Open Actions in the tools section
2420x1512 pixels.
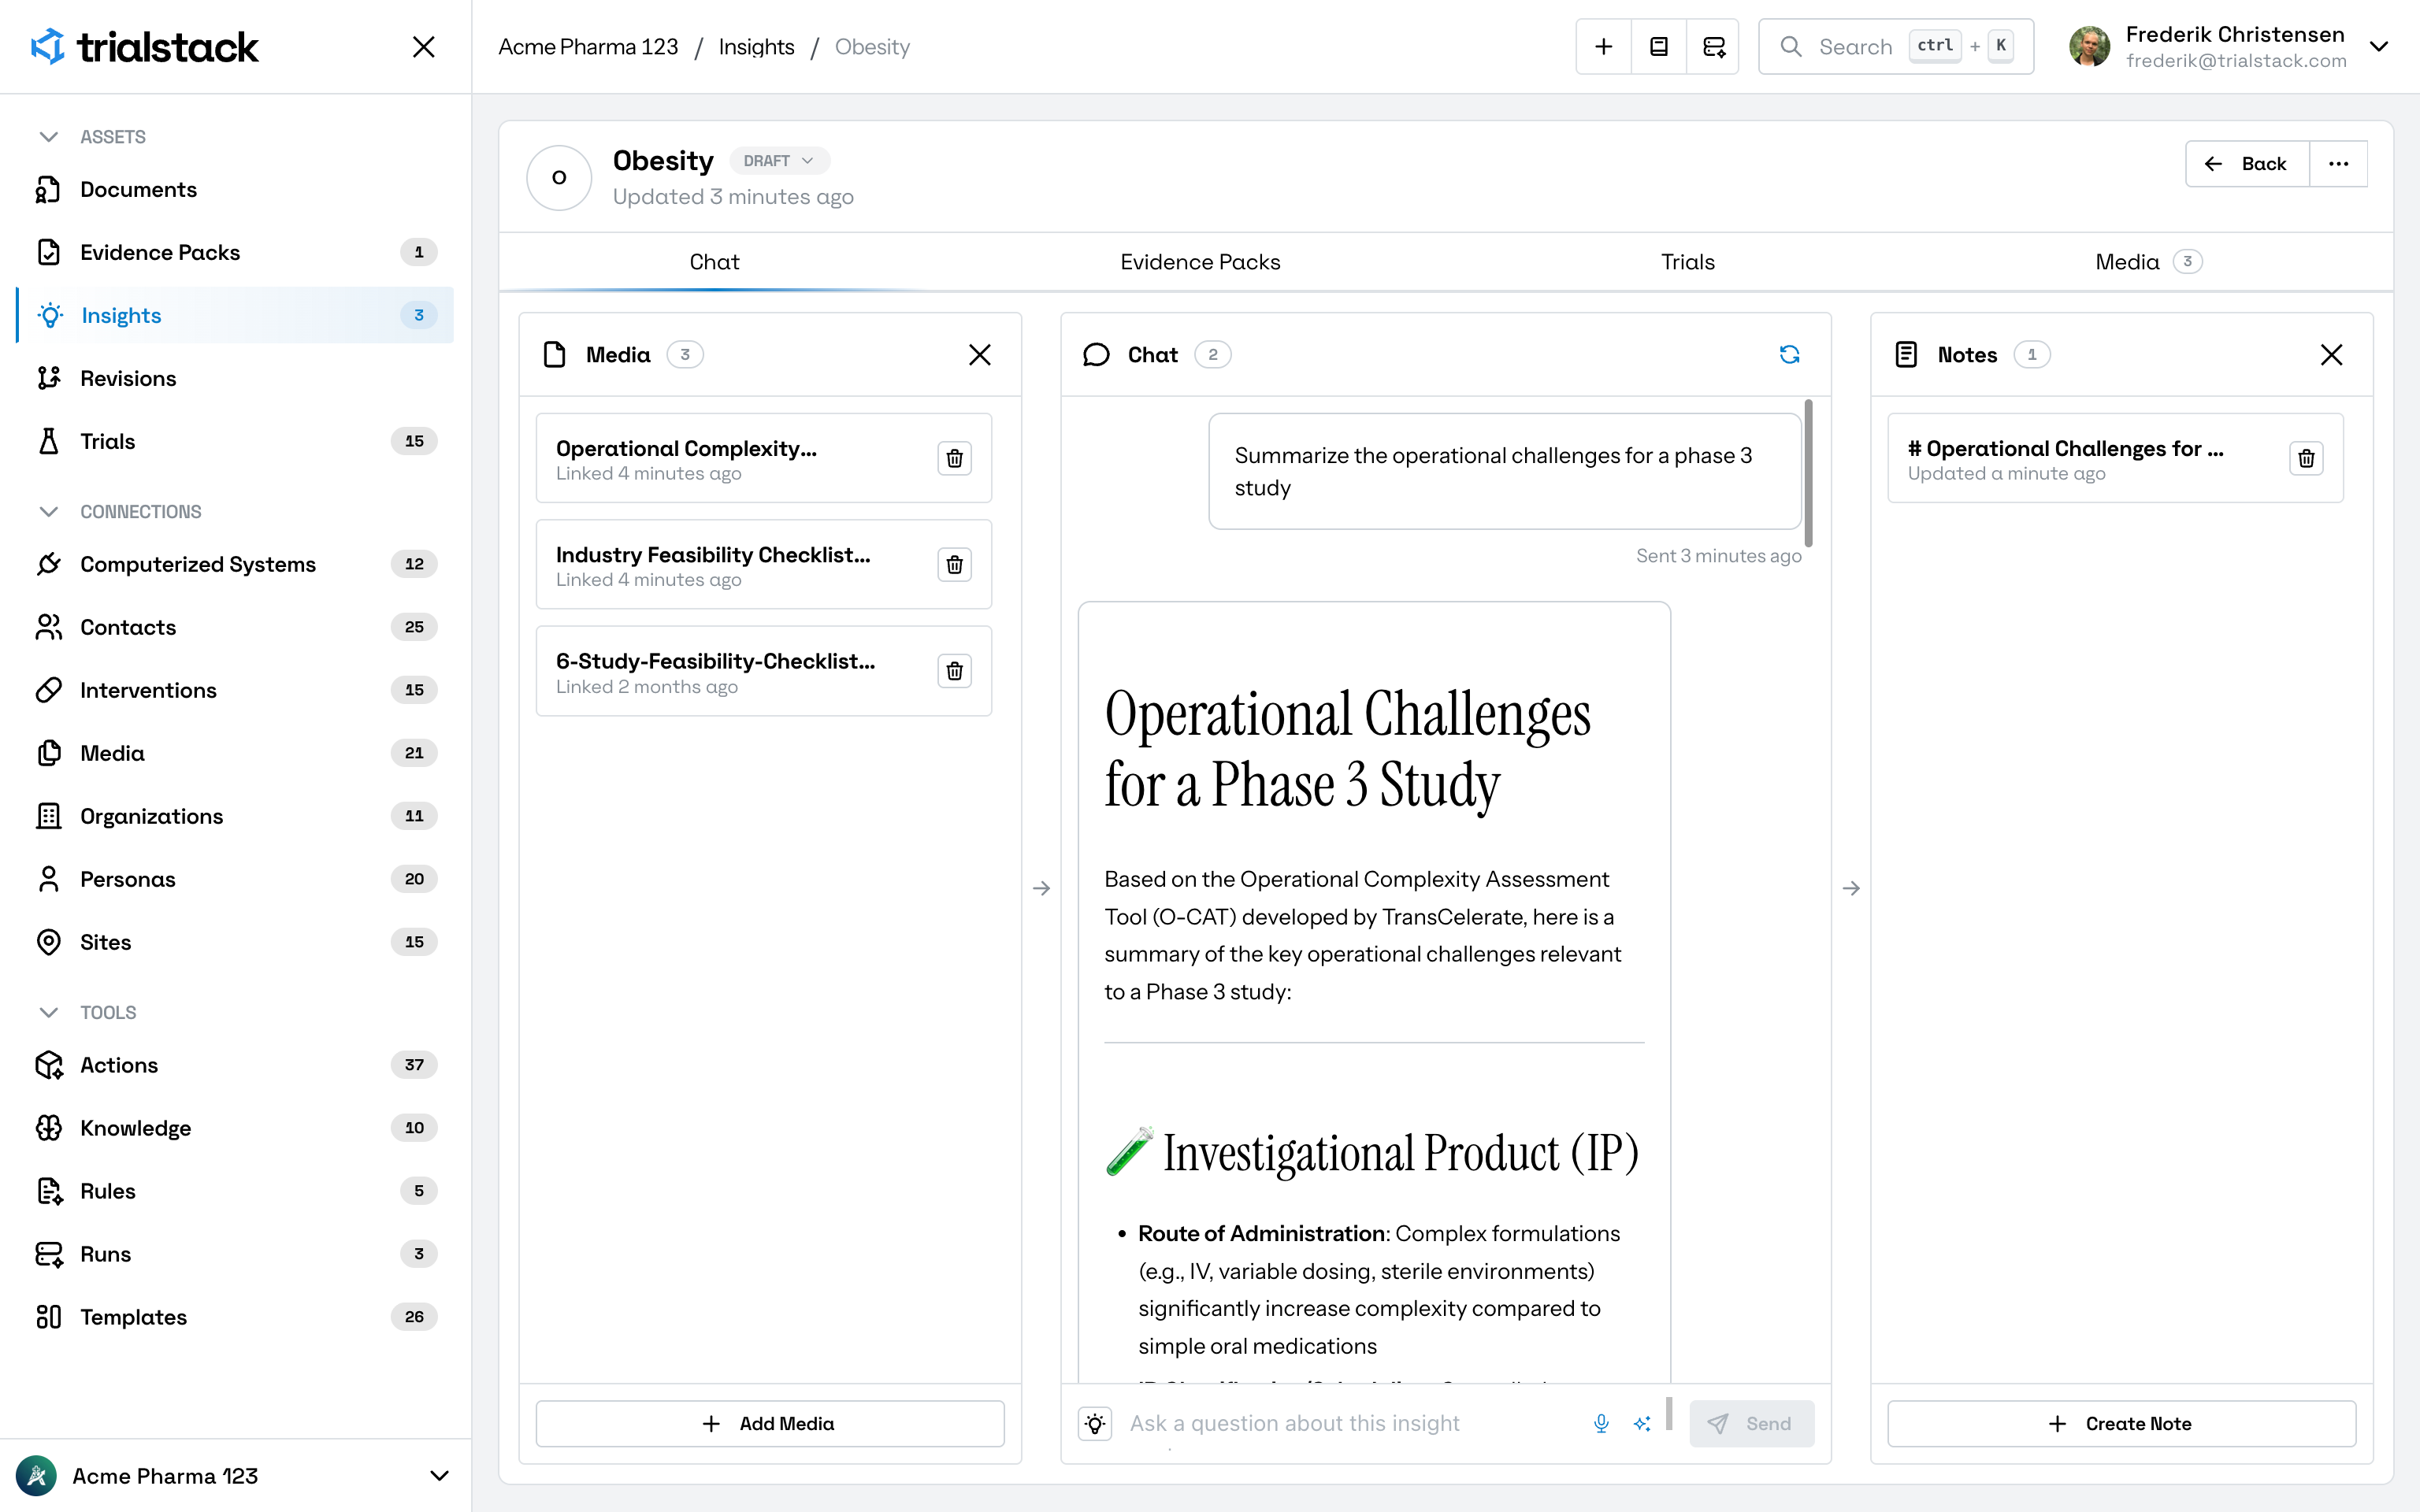[x=236, y=1065]
